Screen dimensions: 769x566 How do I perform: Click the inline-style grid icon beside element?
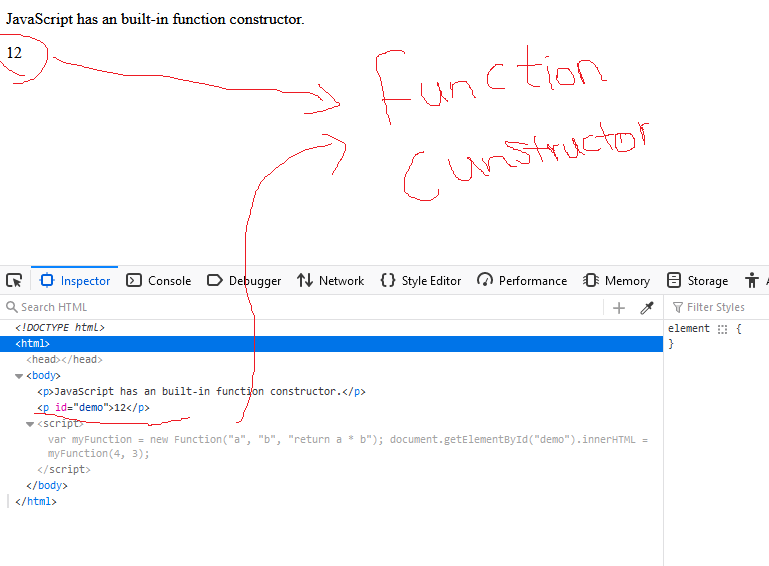tap(722, 329)
